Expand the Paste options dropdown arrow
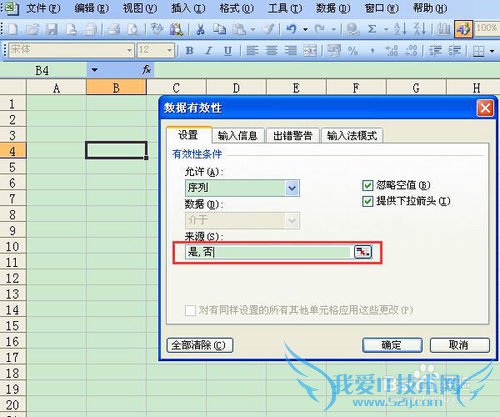 (253, 30)
